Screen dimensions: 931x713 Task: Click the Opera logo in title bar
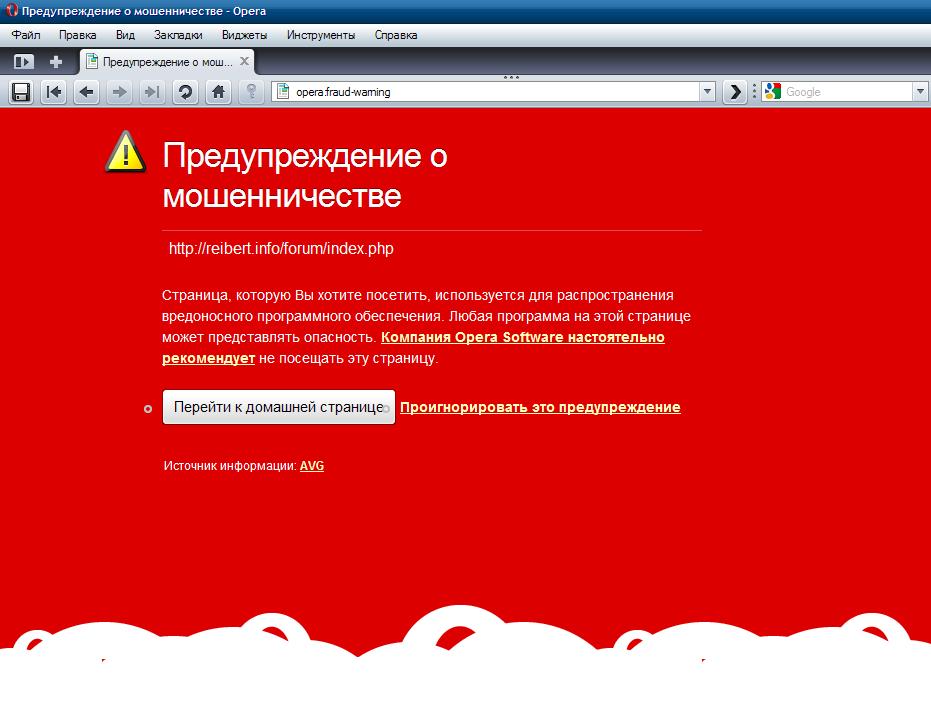[11, 11]
